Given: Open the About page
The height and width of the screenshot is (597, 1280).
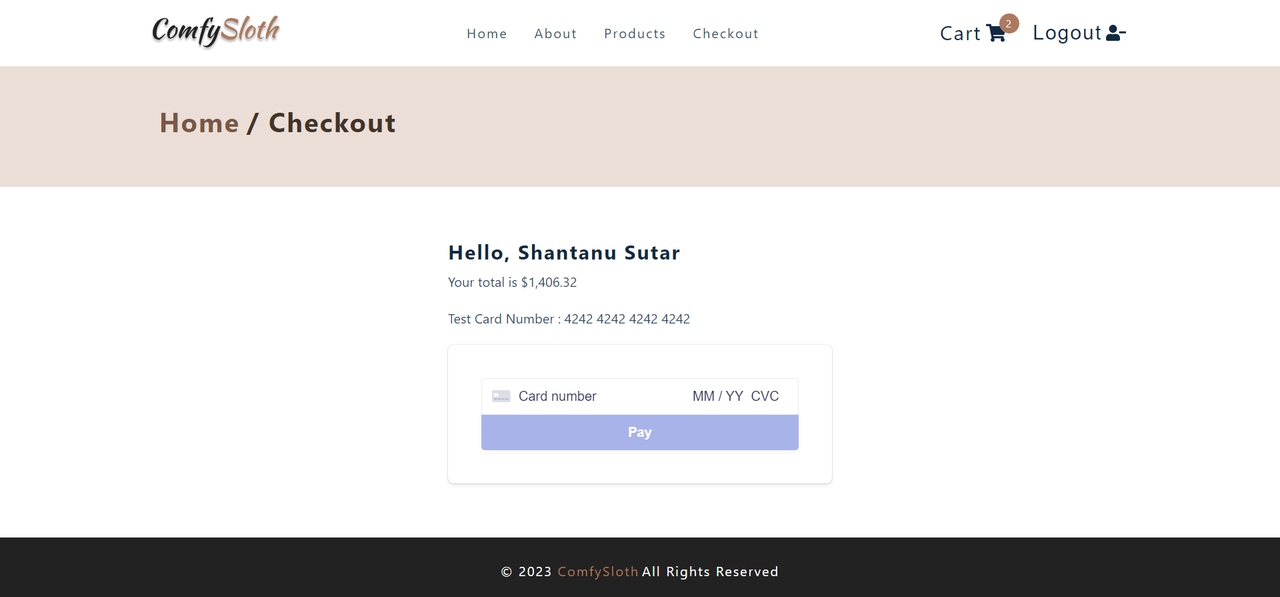Looking at the screenshot, I should [555, 34].
